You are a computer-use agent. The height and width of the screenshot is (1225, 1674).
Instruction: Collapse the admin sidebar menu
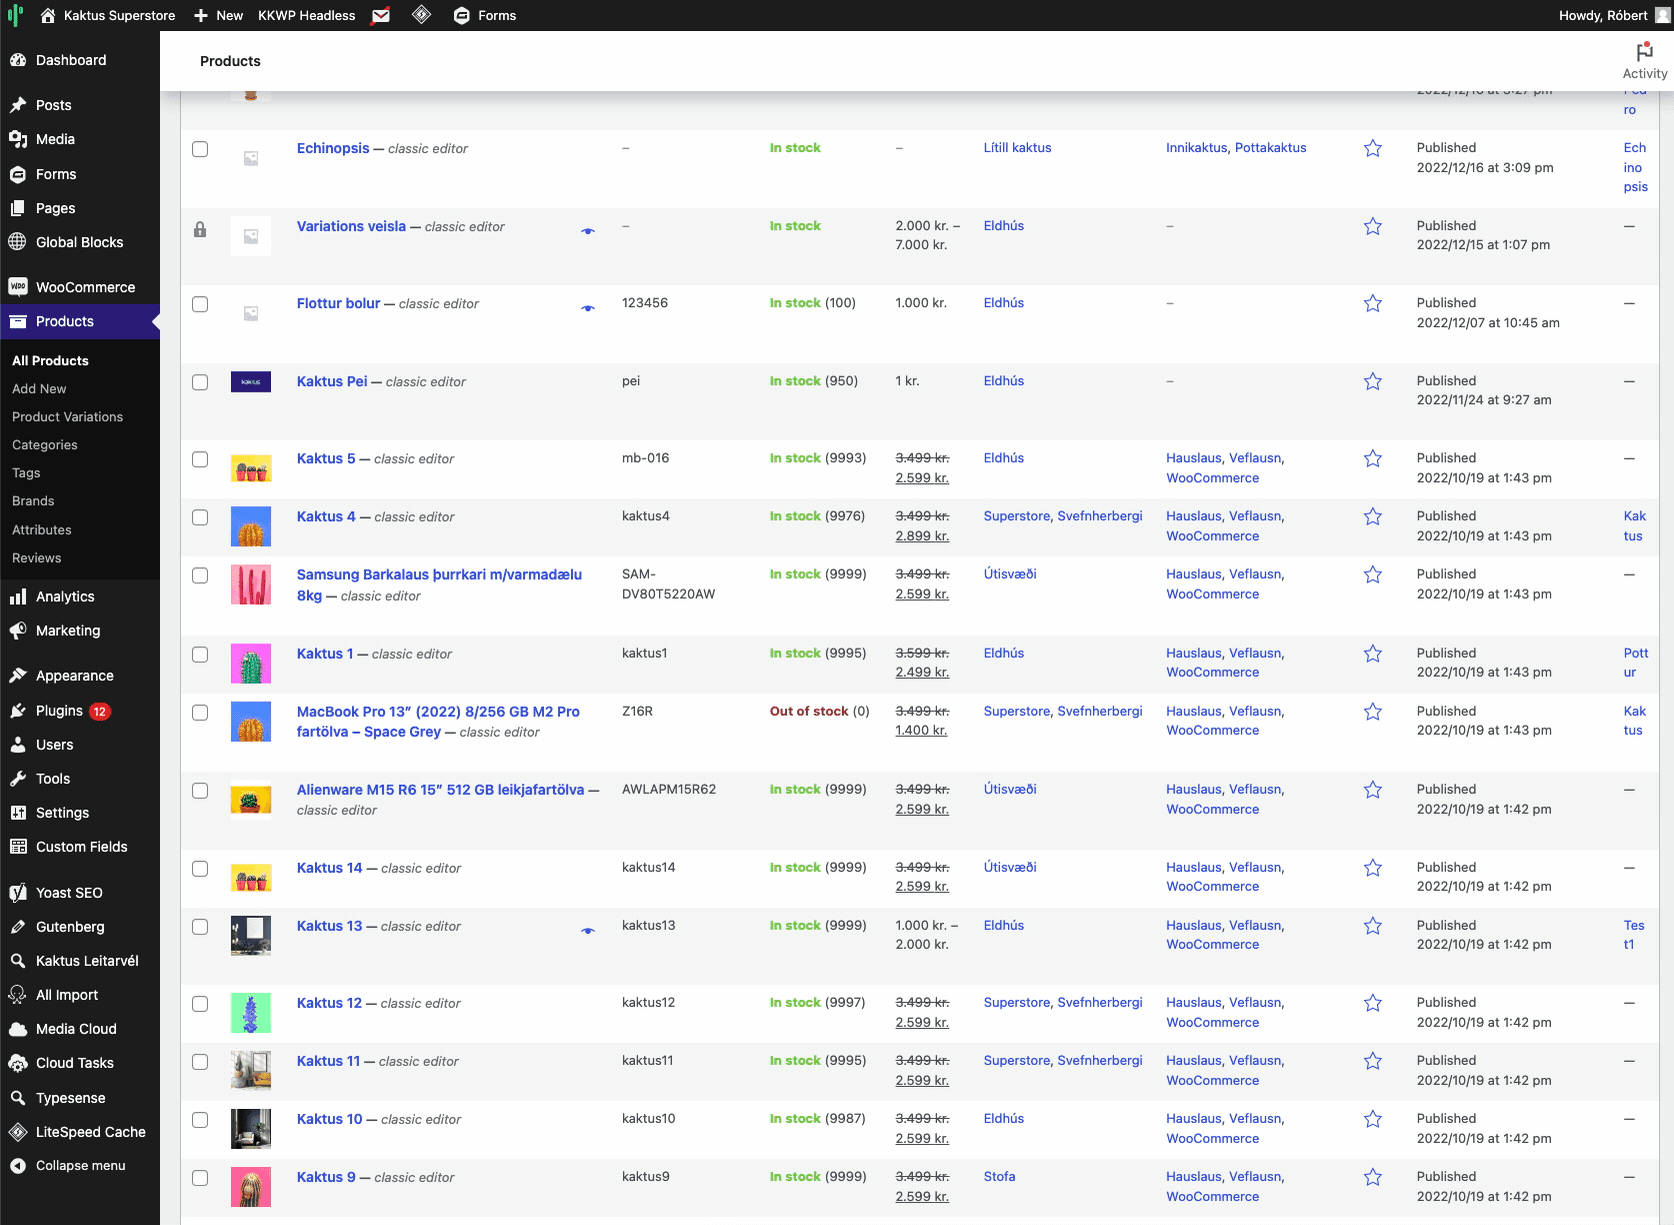[80, 1166]
